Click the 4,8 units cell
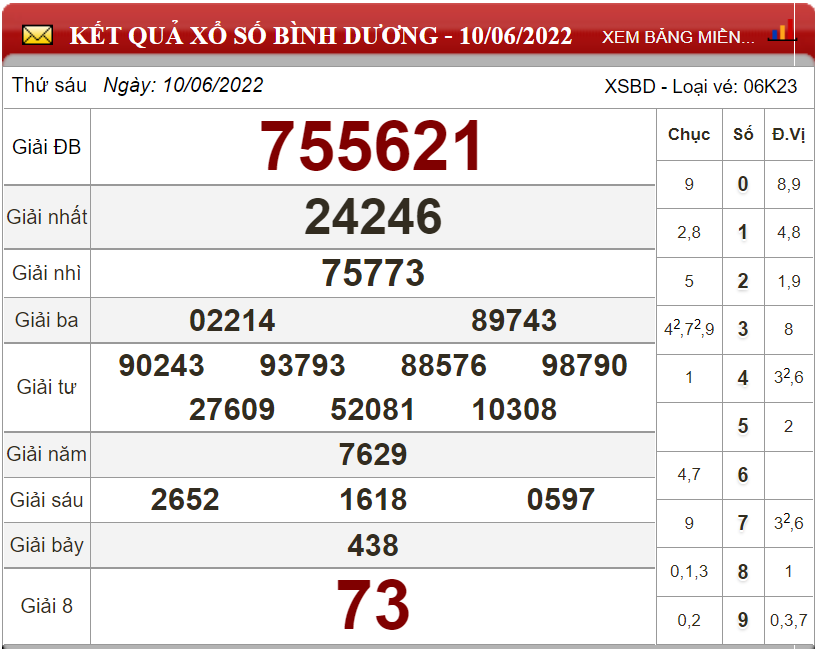This screenshot has width=819, height=649. pos(789,232)
